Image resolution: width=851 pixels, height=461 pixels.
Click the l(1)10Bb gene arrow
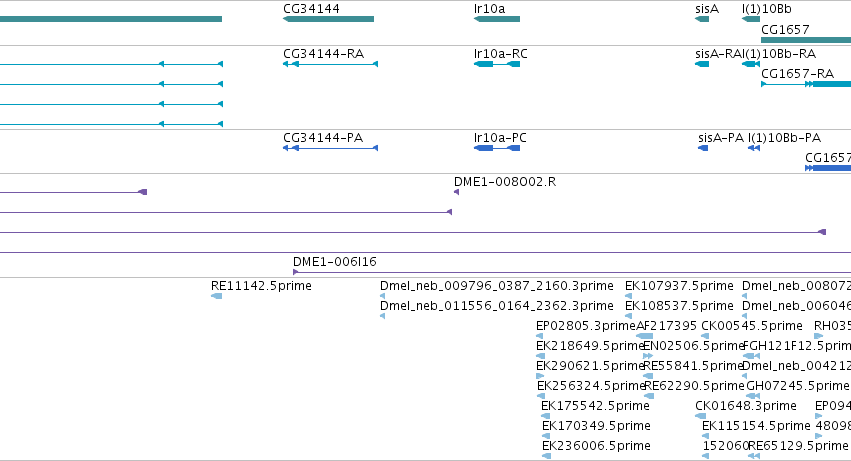pyautogui.click(x=751, y=19)
